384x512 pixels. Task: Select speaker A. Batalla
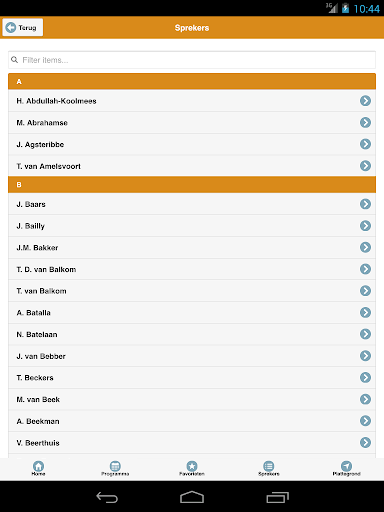(x=192, y=313)
